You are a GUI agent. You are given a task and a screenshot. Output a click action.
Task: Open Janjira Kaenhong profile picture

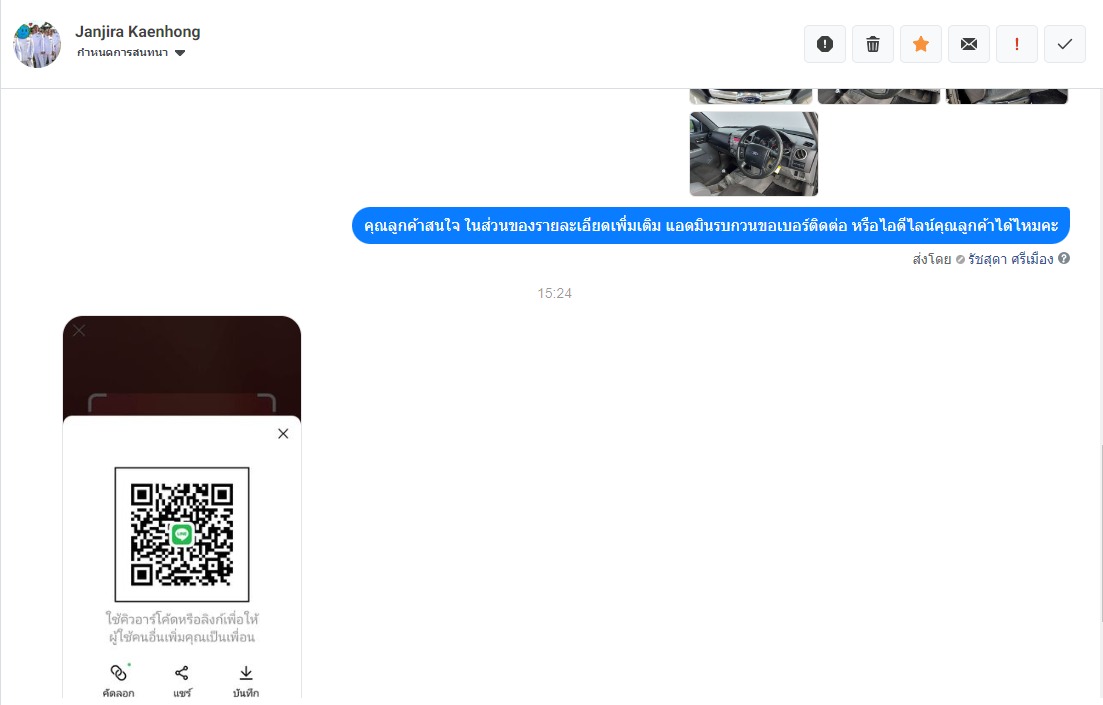(x=37, y=44)
